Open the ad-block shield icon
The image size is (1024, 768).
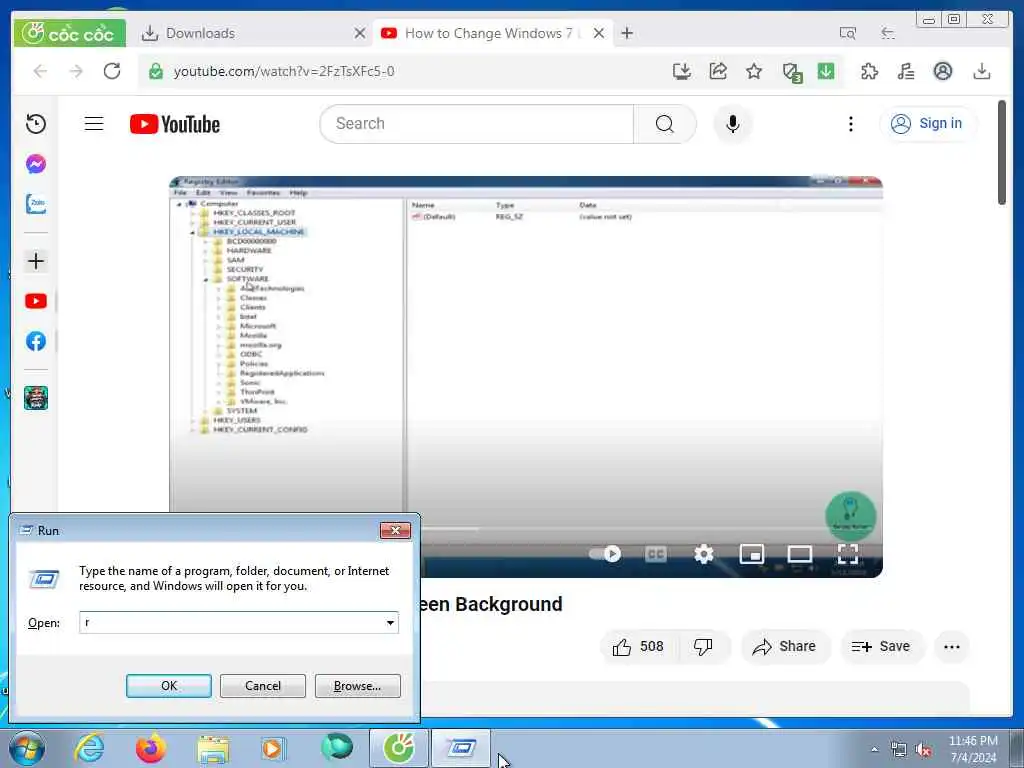coord(792,72)
